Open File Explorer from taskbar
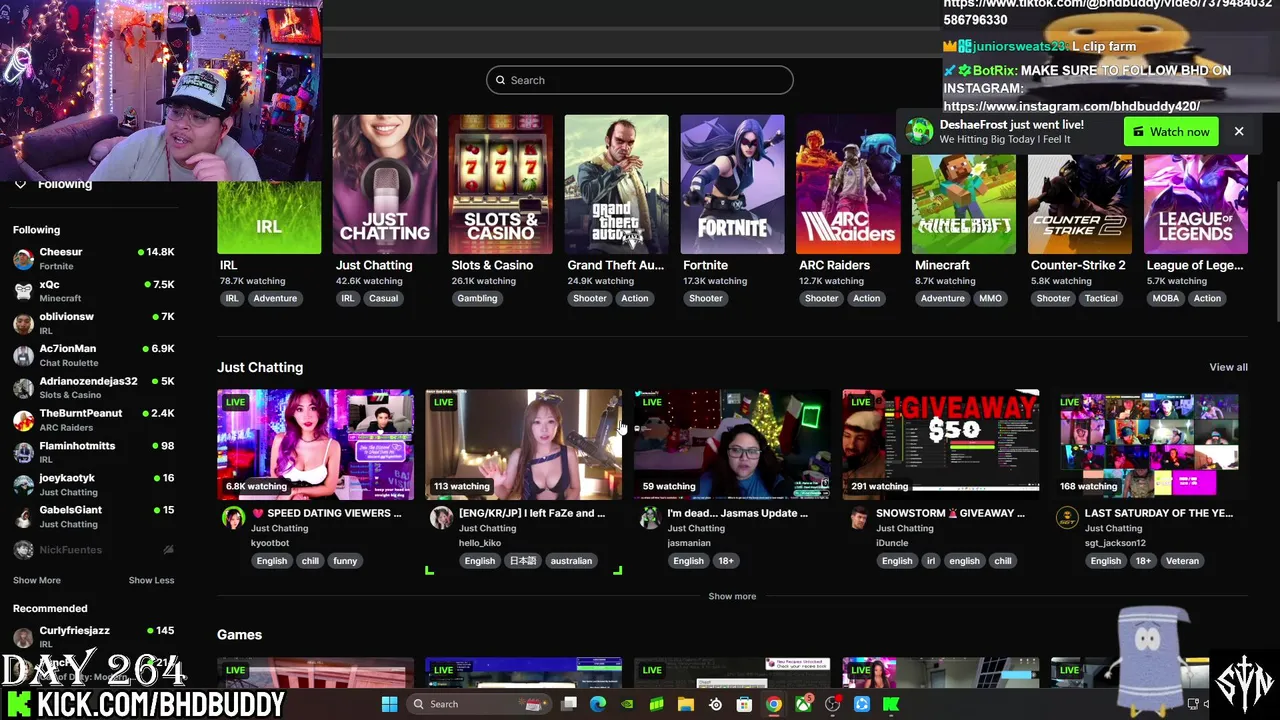Viewport: 1280px width, 720px height. (686, 704)
